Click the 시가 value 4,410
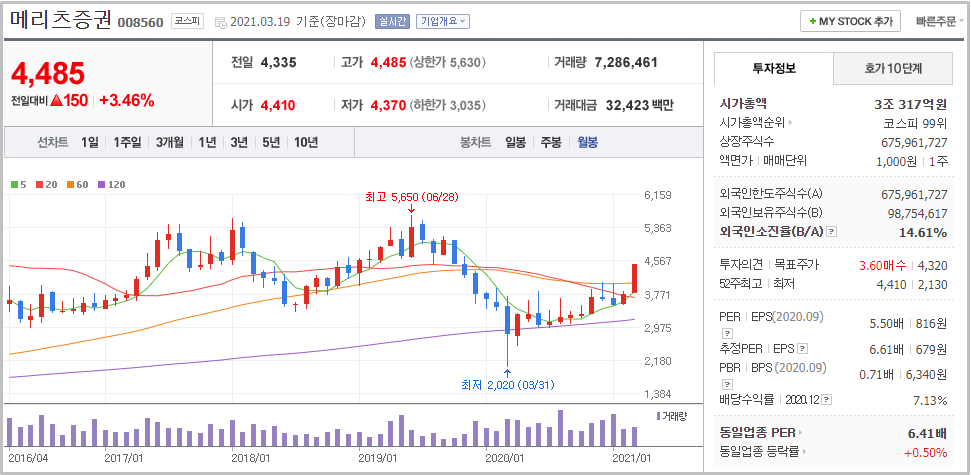The image size is (971, 475). [x=278, y=105]
